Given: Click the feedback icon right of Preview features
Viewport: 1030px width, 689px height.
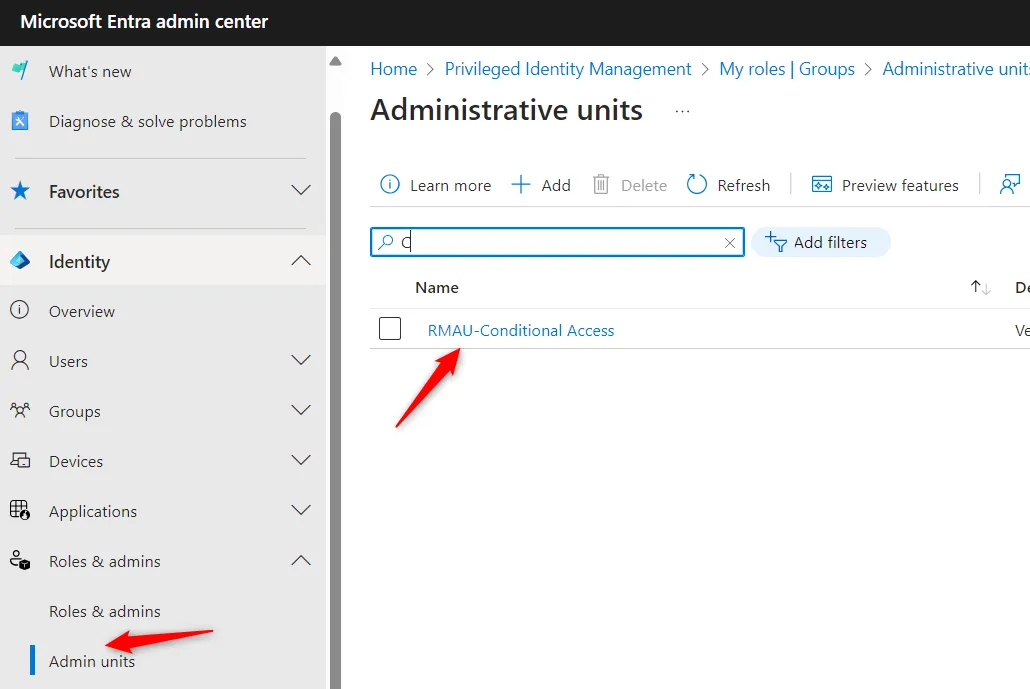Looking at the screenshot, I should [1010, 185].
